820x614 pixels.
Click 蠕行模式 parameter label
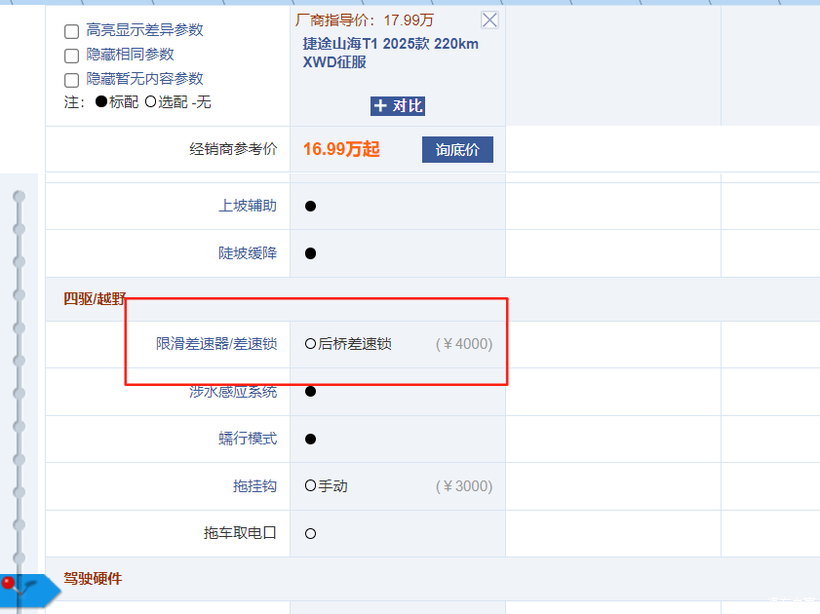point(247,438)
